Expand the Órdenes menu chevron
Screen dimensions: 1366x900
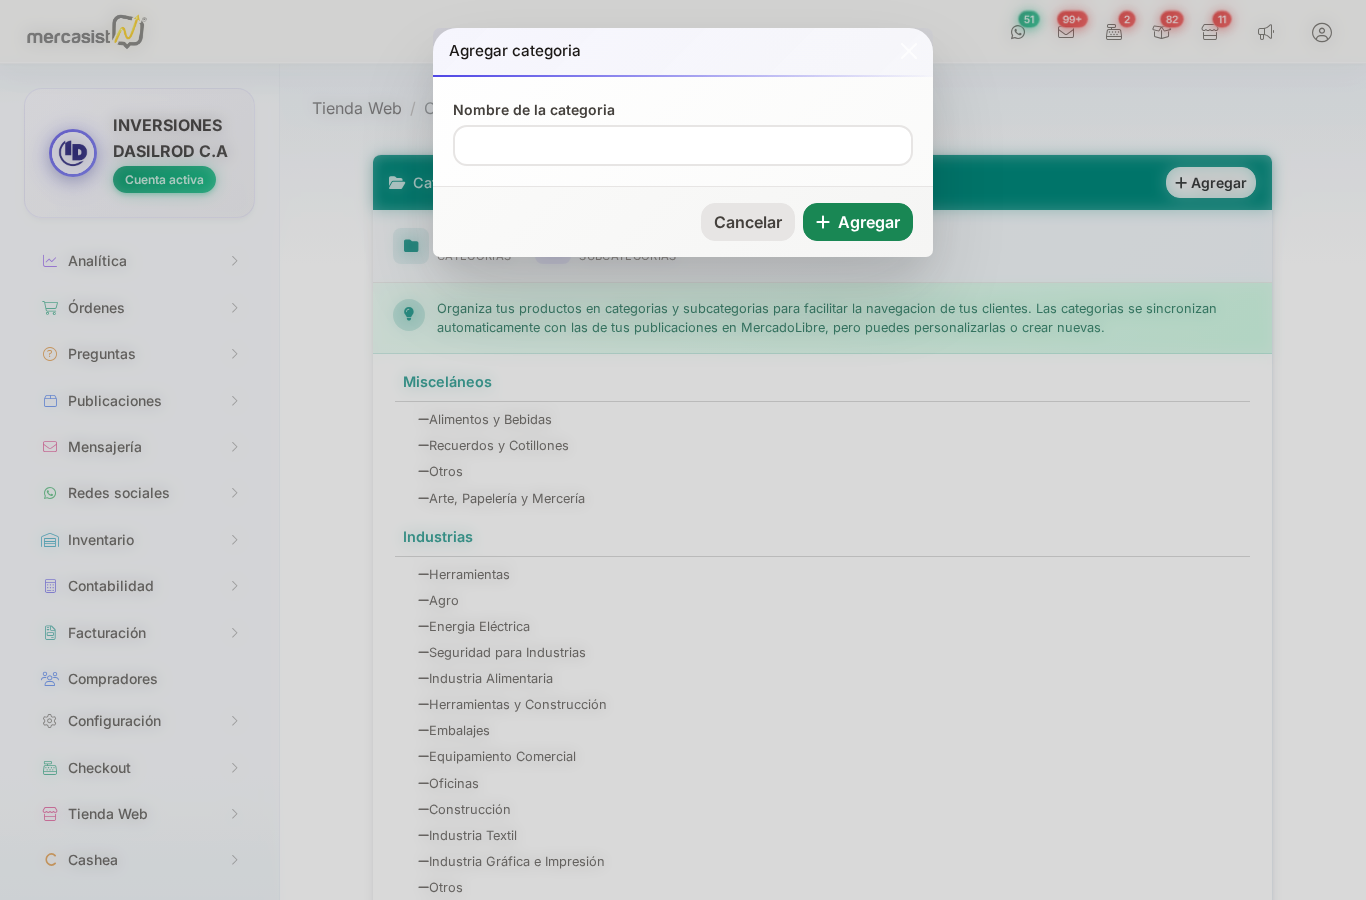234,308
